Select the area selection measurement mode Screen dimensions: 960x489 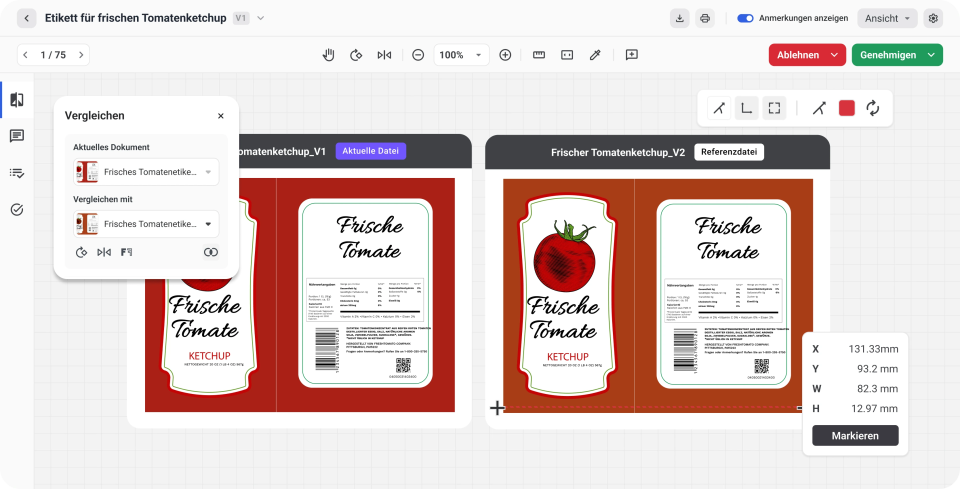[774, 108]
